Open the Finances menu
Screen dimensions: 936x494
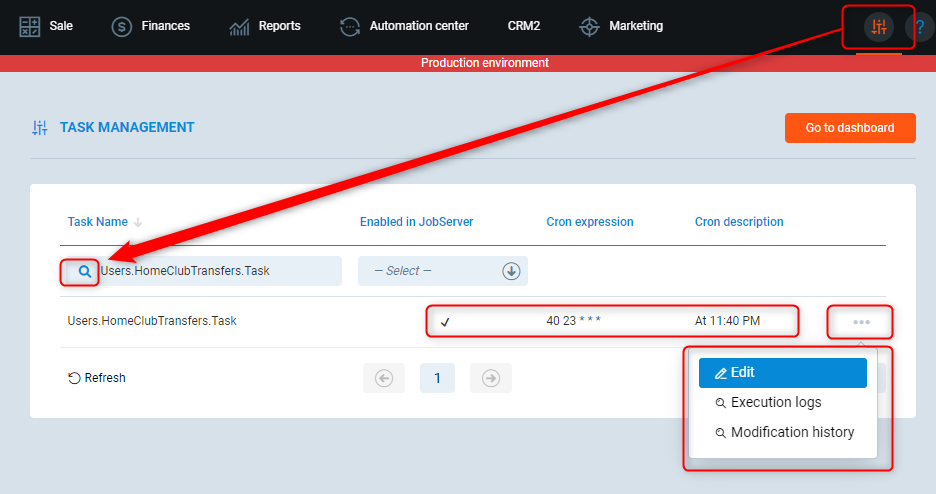151,26
